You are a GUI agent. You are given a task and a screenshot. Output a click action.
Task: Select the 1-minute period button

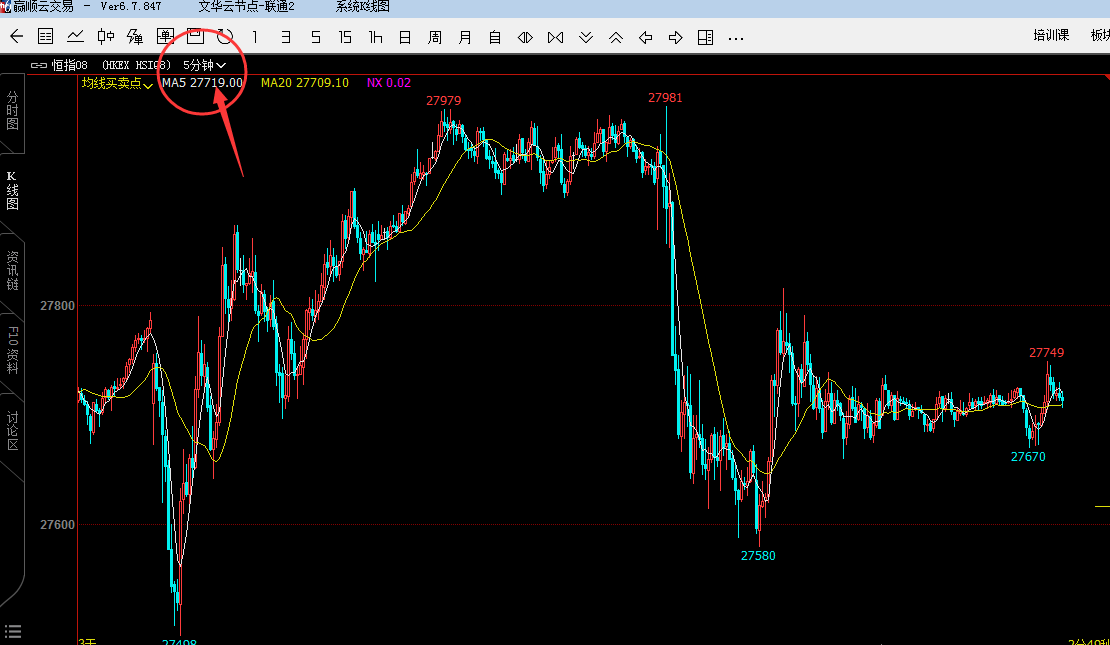tap(255, 37)
